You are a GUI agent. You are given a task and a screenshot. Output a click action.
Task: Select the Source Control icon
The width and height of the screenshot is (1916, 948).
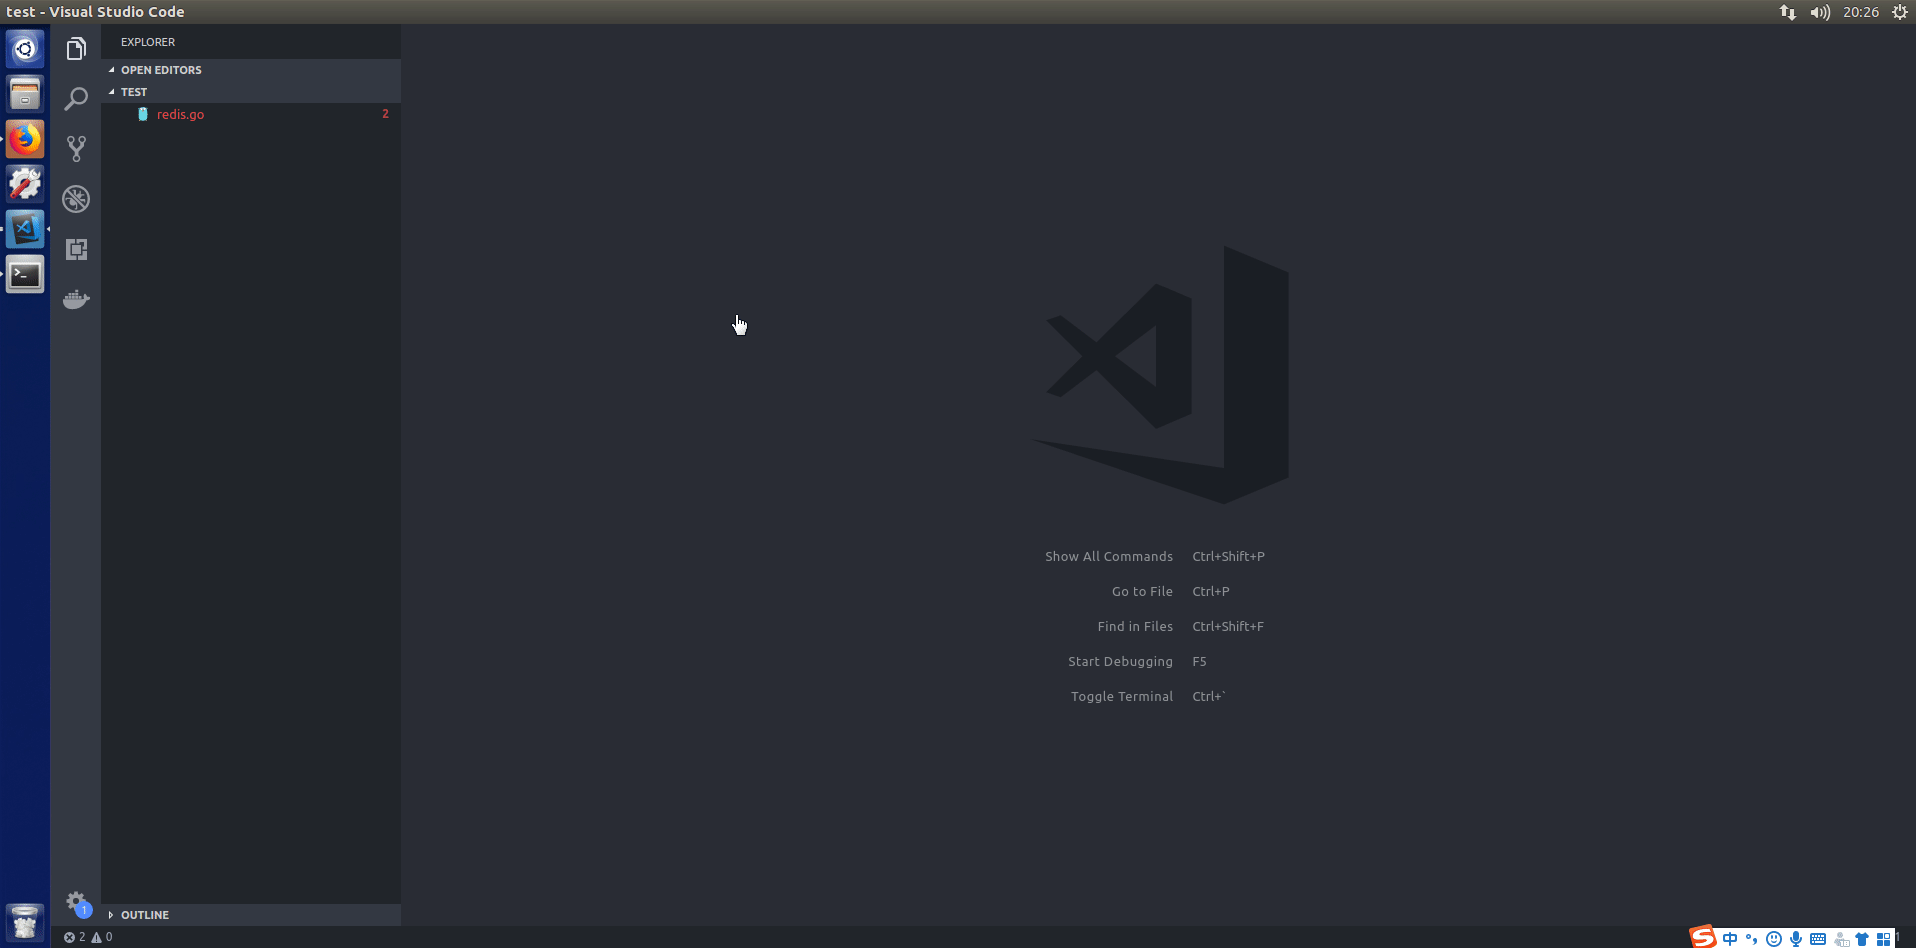click(76, 148)
